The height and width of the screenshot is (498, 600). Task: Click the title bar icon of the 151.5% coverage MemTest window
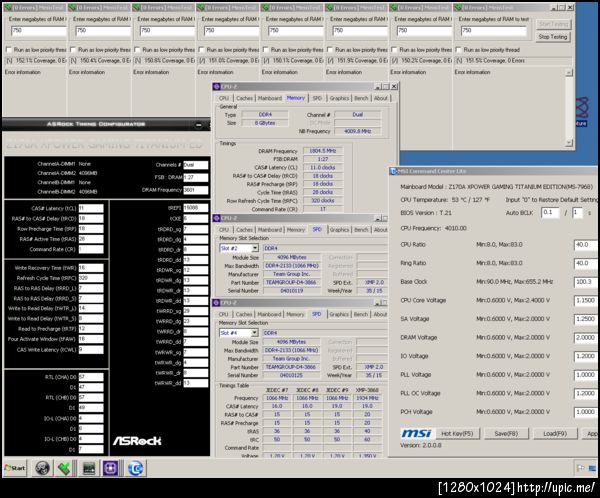457,7
